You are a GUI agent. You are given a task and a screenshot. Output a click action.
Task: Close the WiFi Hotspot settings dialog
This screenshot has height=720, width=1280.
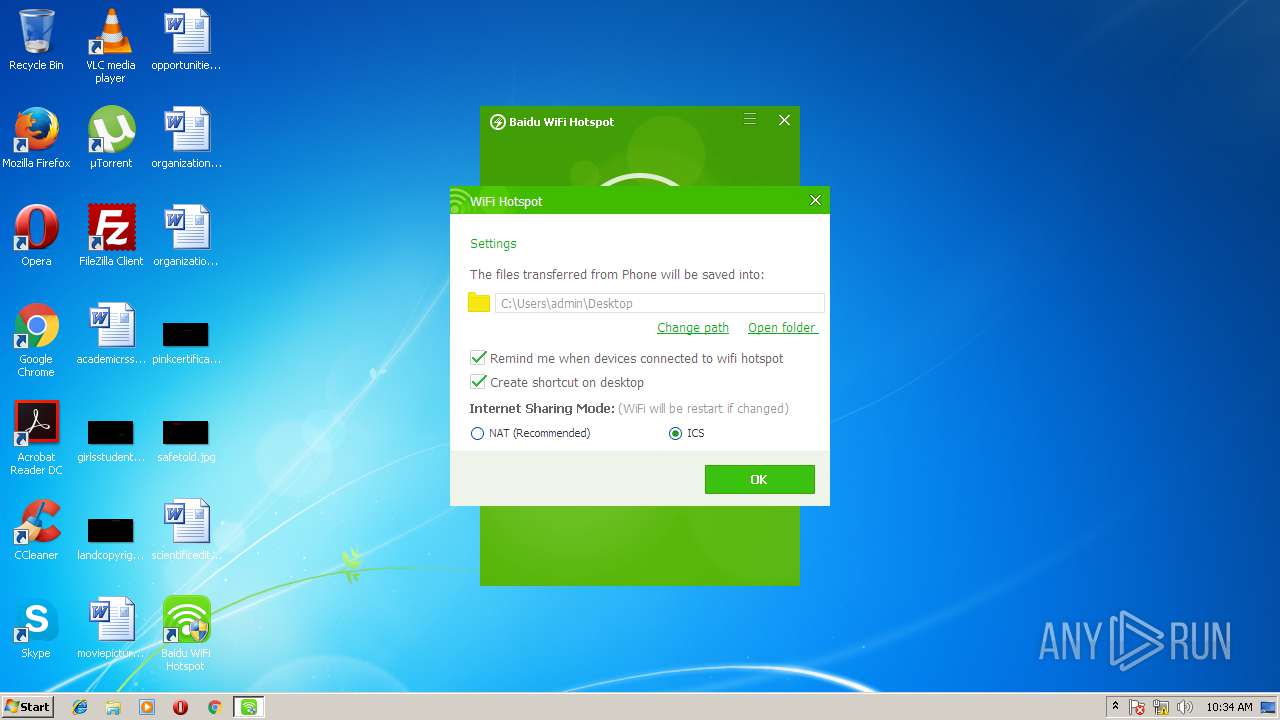pyautogui.click(x=815, y=200)
